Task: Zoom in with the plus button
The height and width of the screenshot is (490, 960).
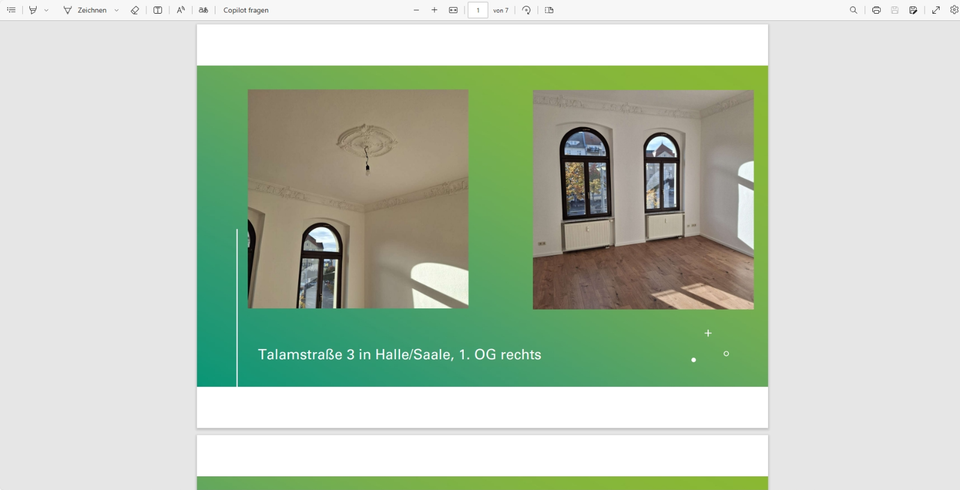Action: coord(434,10)
